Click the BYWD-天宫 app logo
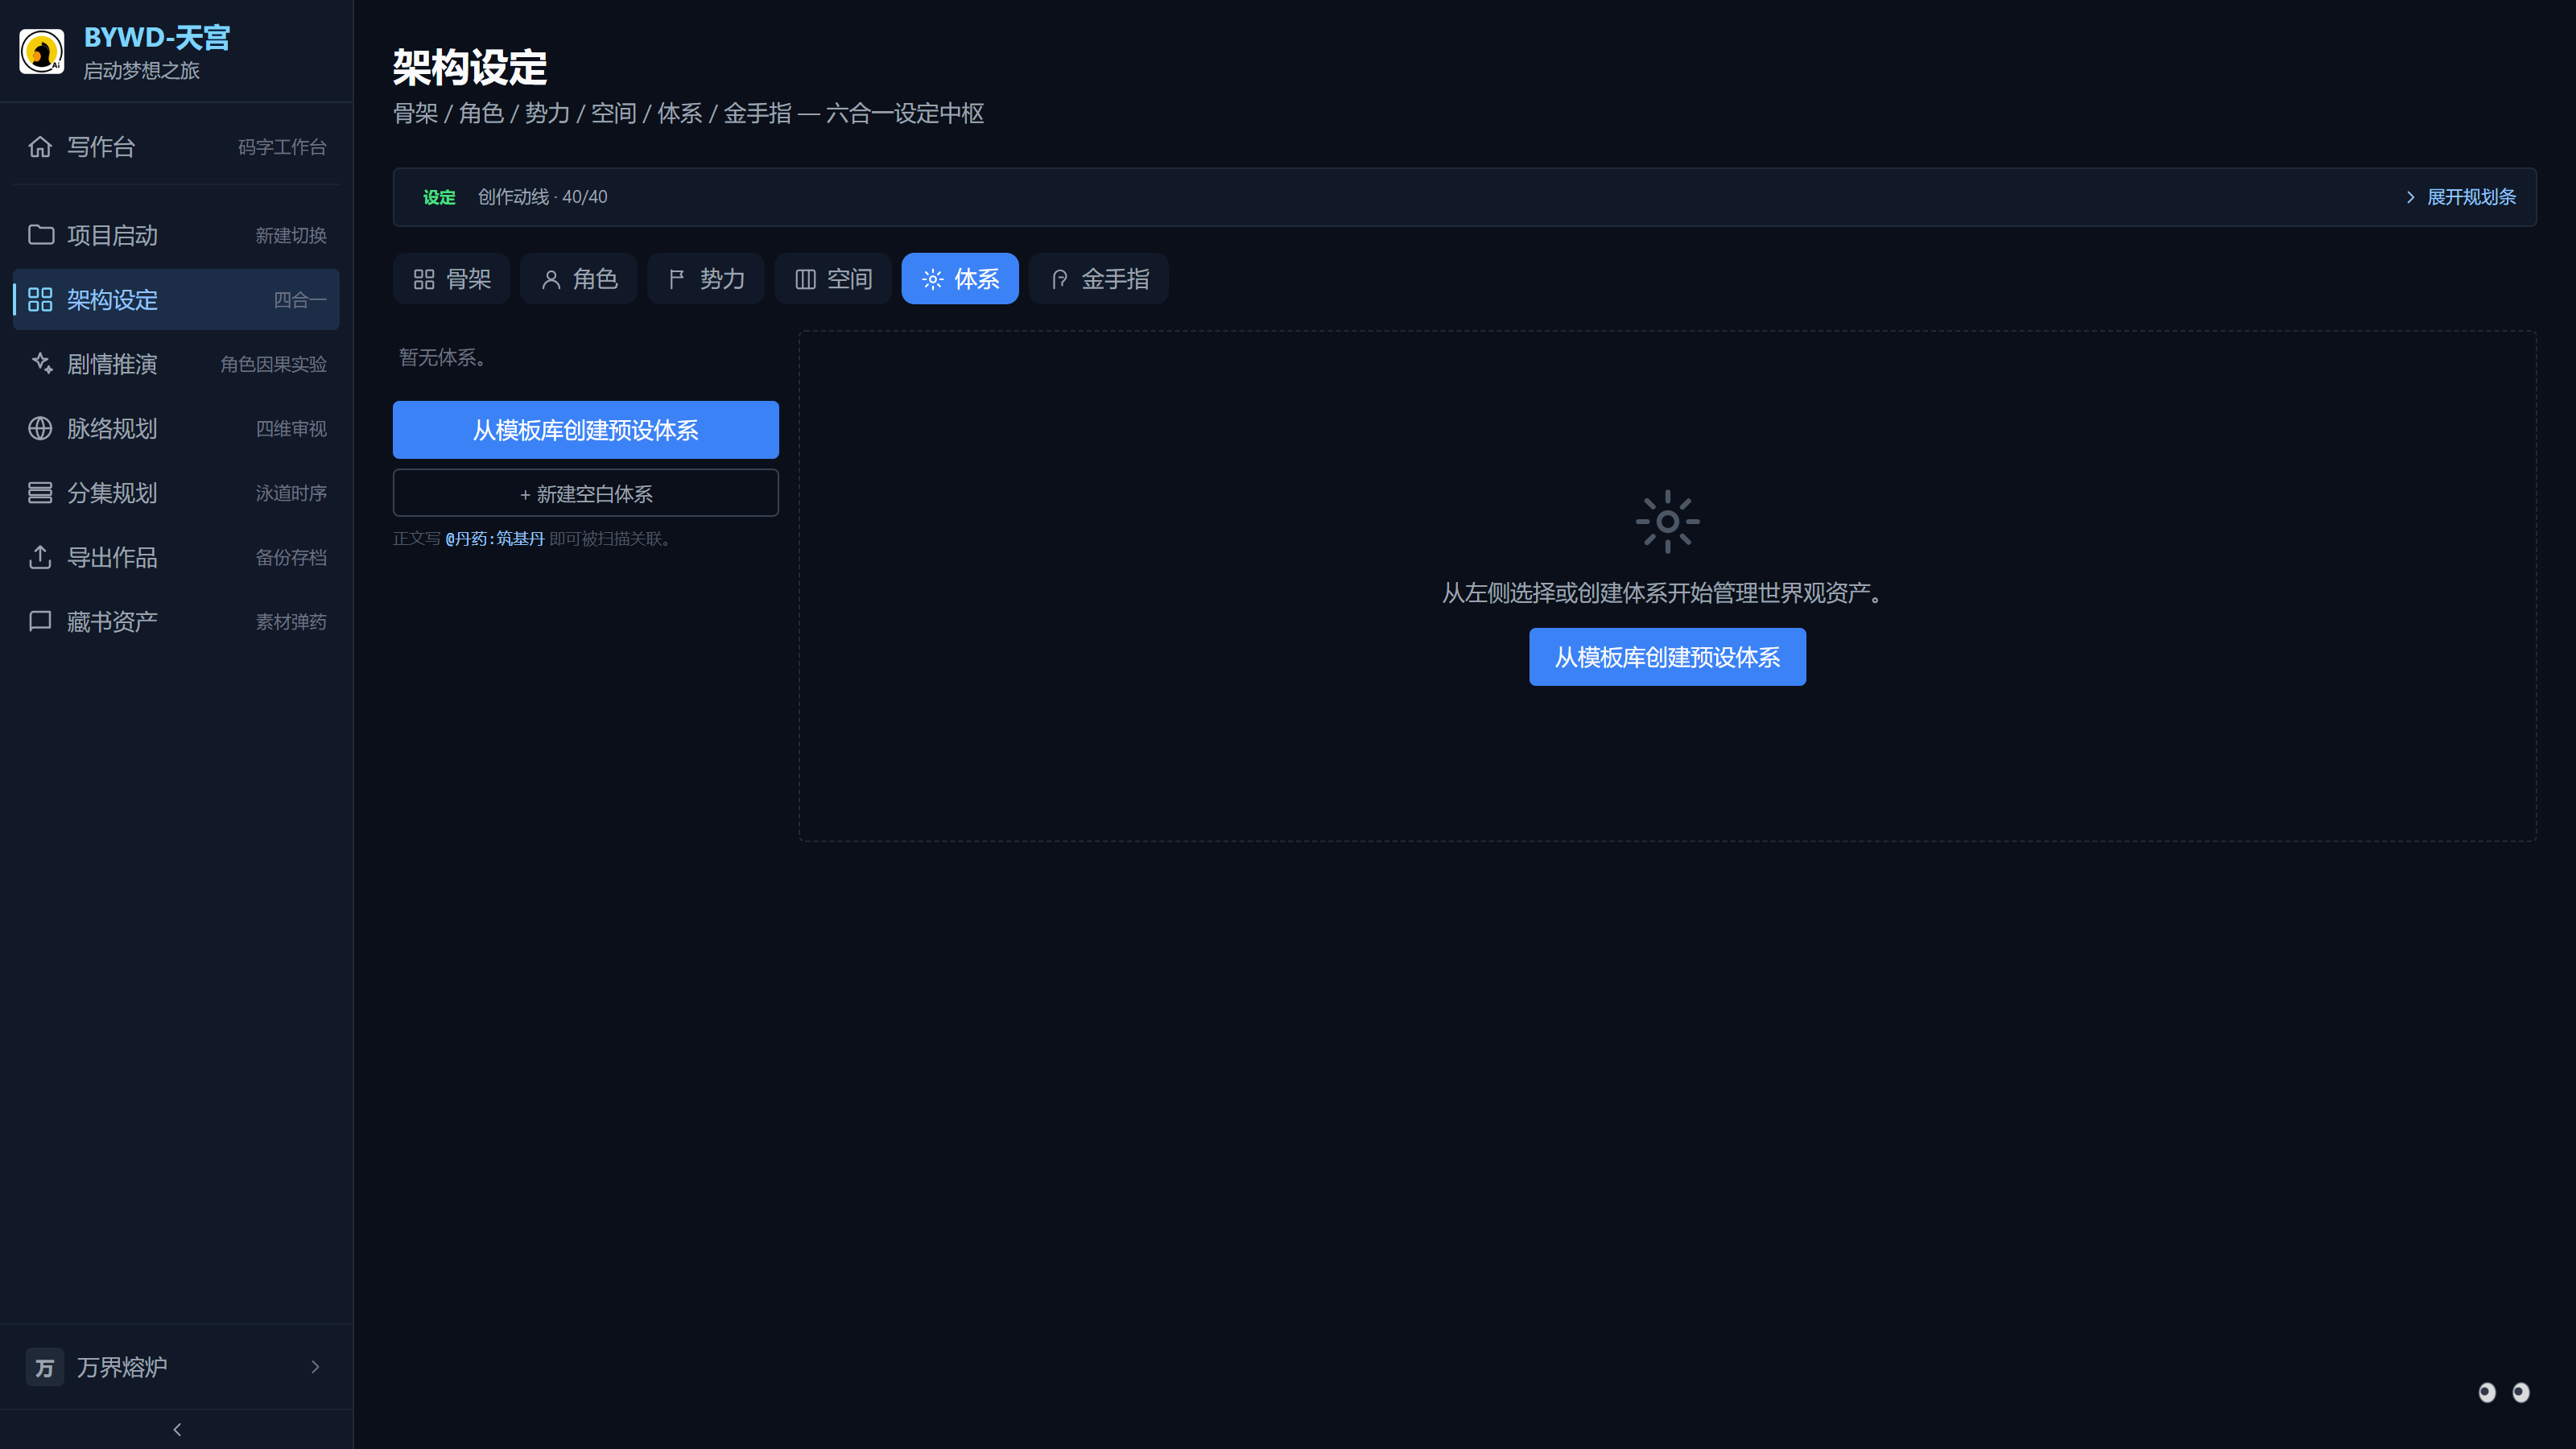 coord(41,51)
